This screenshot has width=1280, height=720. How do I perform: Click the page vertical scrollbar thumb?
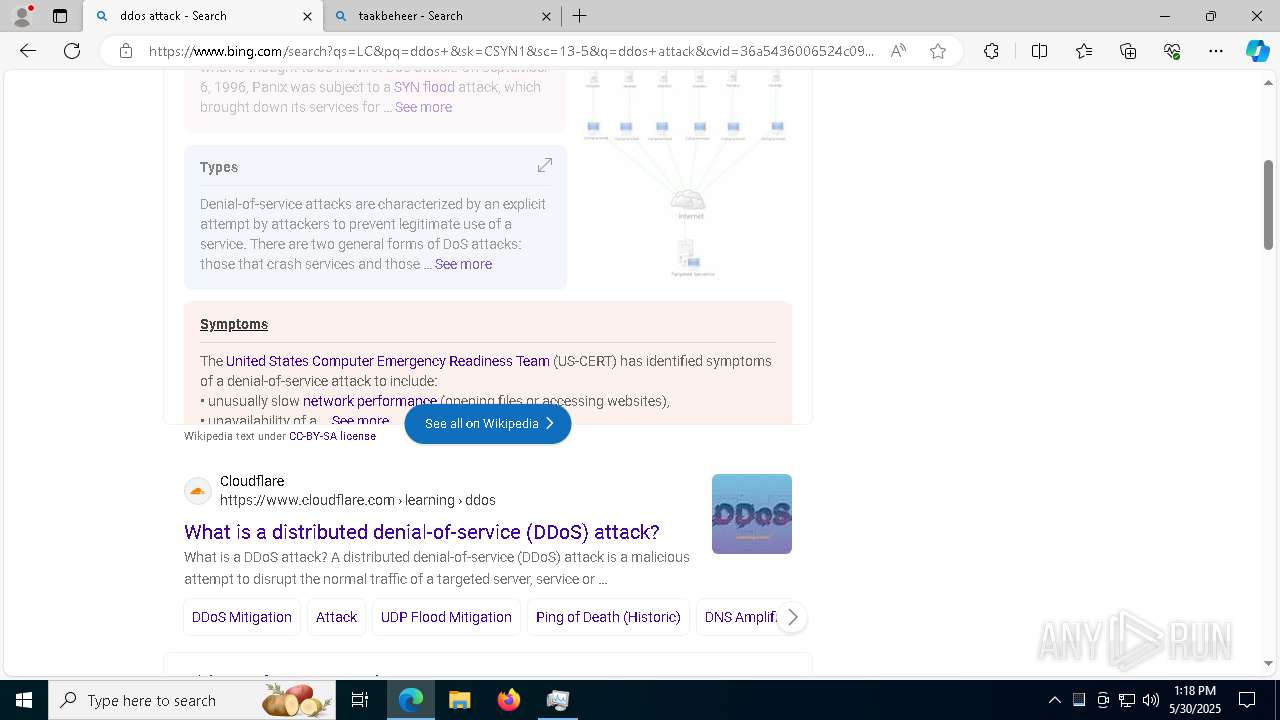coord(1268,205)
